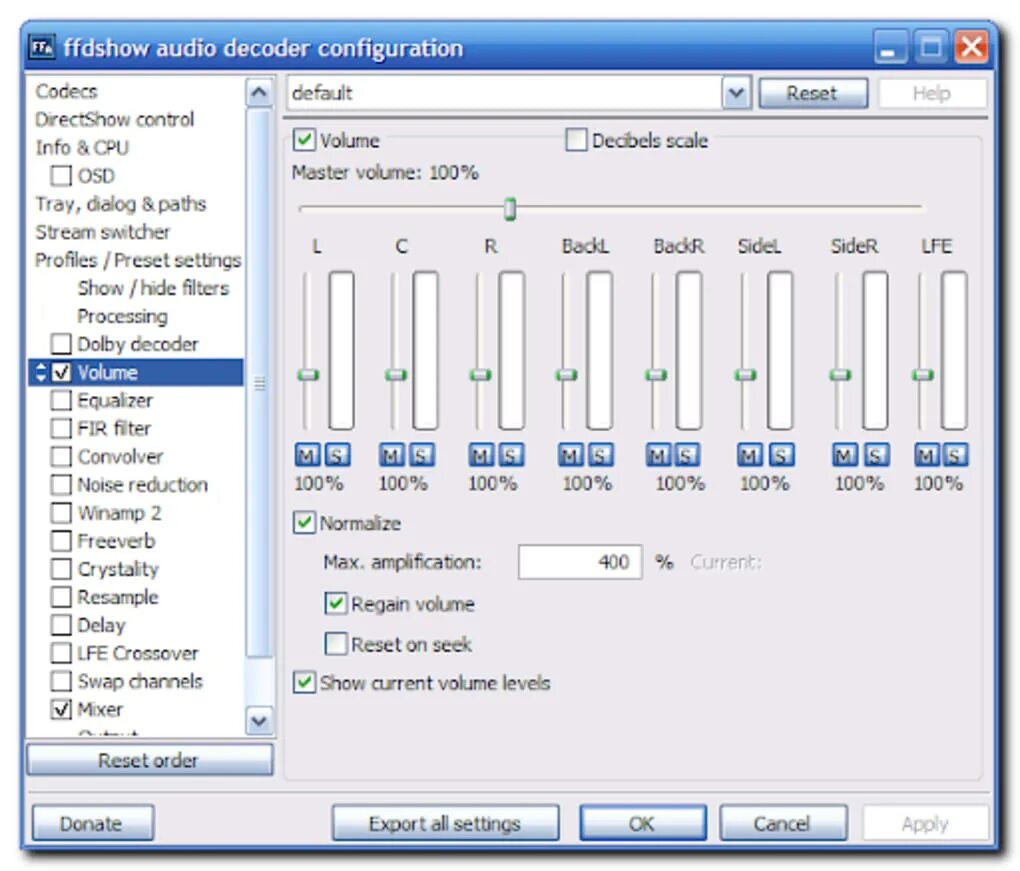Click the L channel volume slider handle
The height and width of the screenshot is (871, 1020).
pos(308,375)
